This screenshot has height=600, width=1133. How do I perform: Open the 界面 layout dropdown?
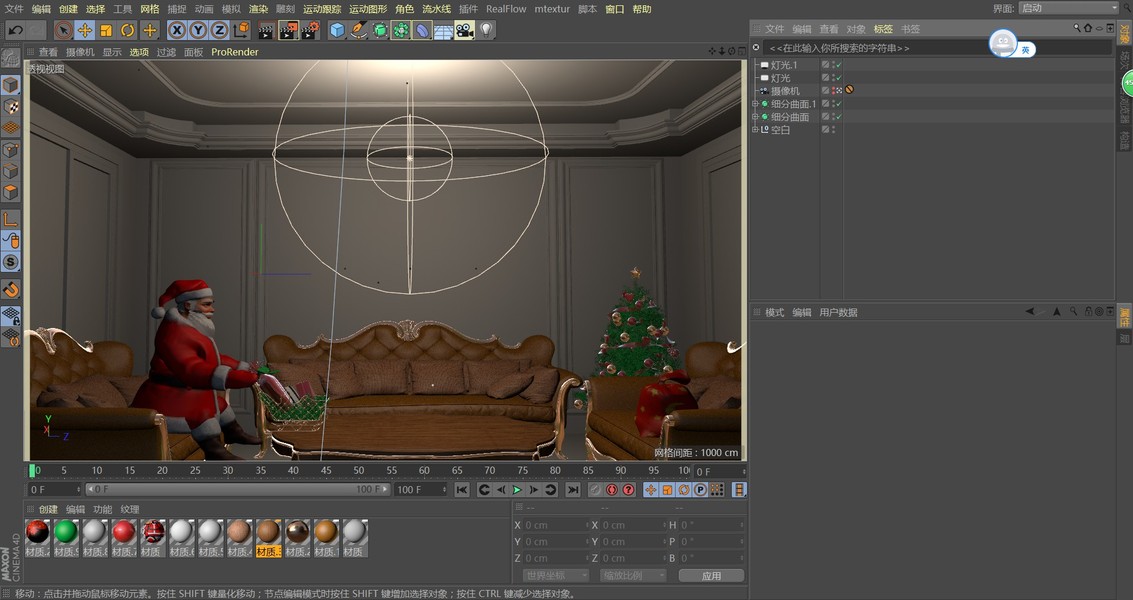(1069, 8)
